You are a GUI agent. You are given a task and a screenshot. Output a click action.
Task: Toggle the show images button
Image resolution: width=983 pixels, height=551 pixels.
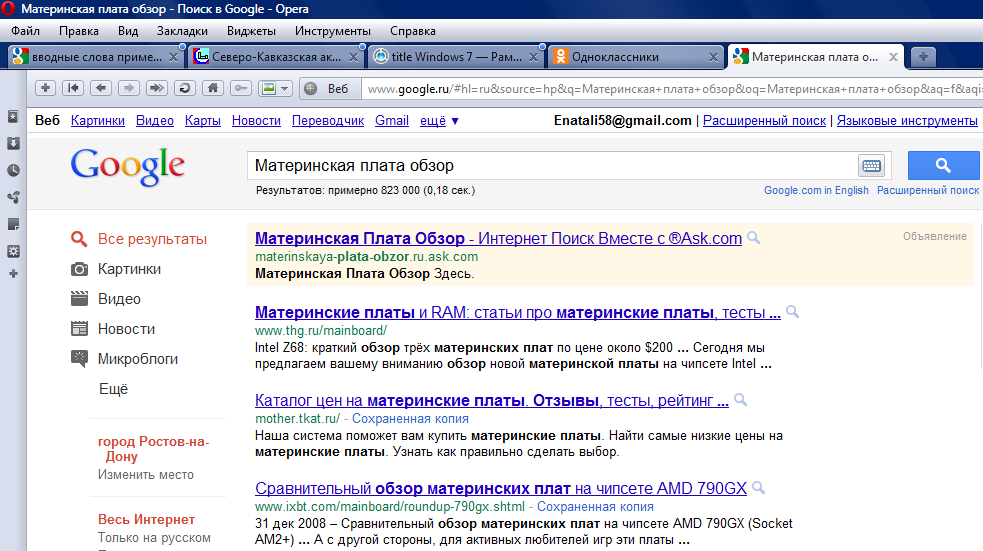268,88
